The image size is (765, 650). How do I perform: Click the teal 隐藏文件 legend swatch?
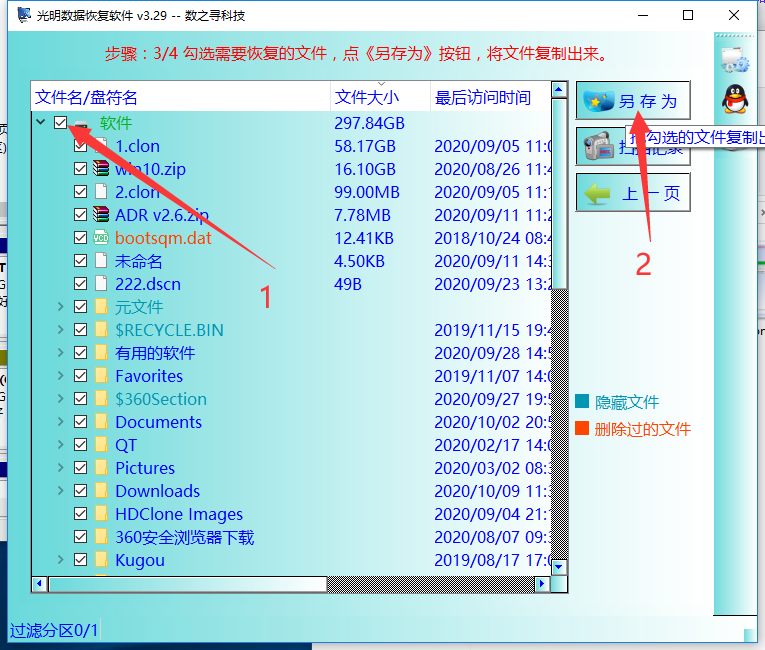[582, 401]
